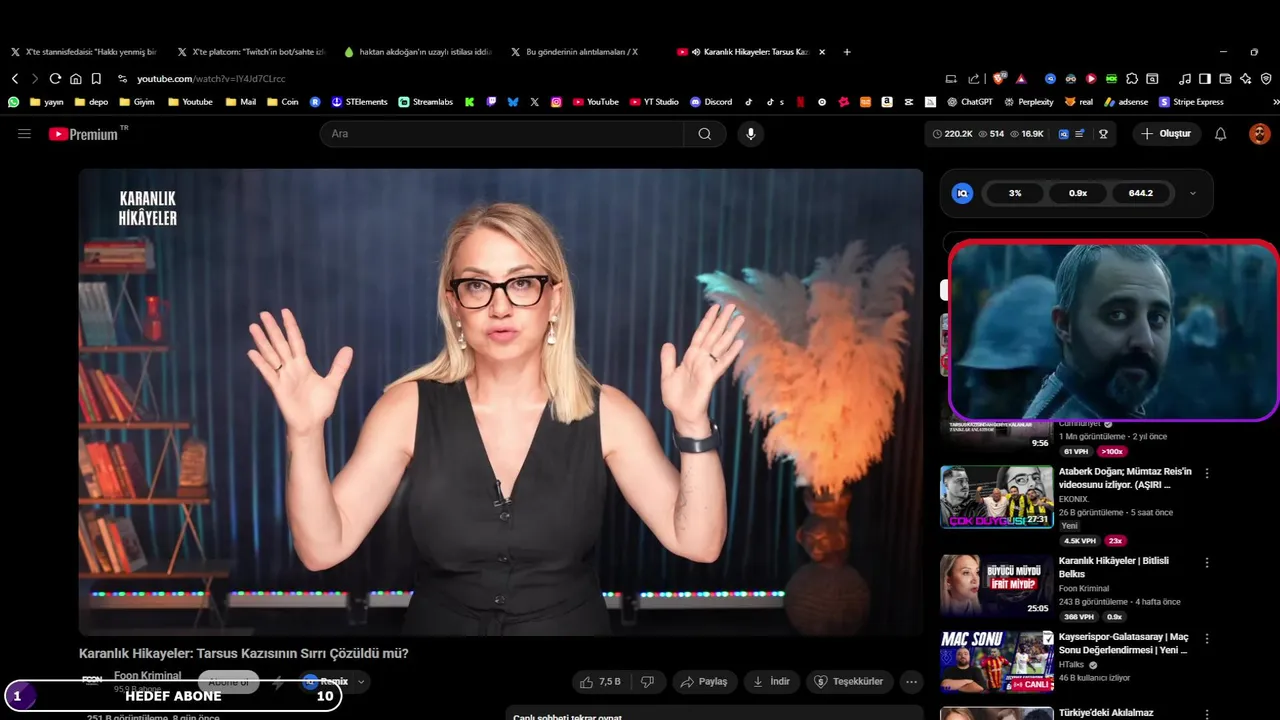This screenshot has height=720, width=1280.
Task: Open the extensions puzzle-piece icon
Action: tap(1132, 78)
